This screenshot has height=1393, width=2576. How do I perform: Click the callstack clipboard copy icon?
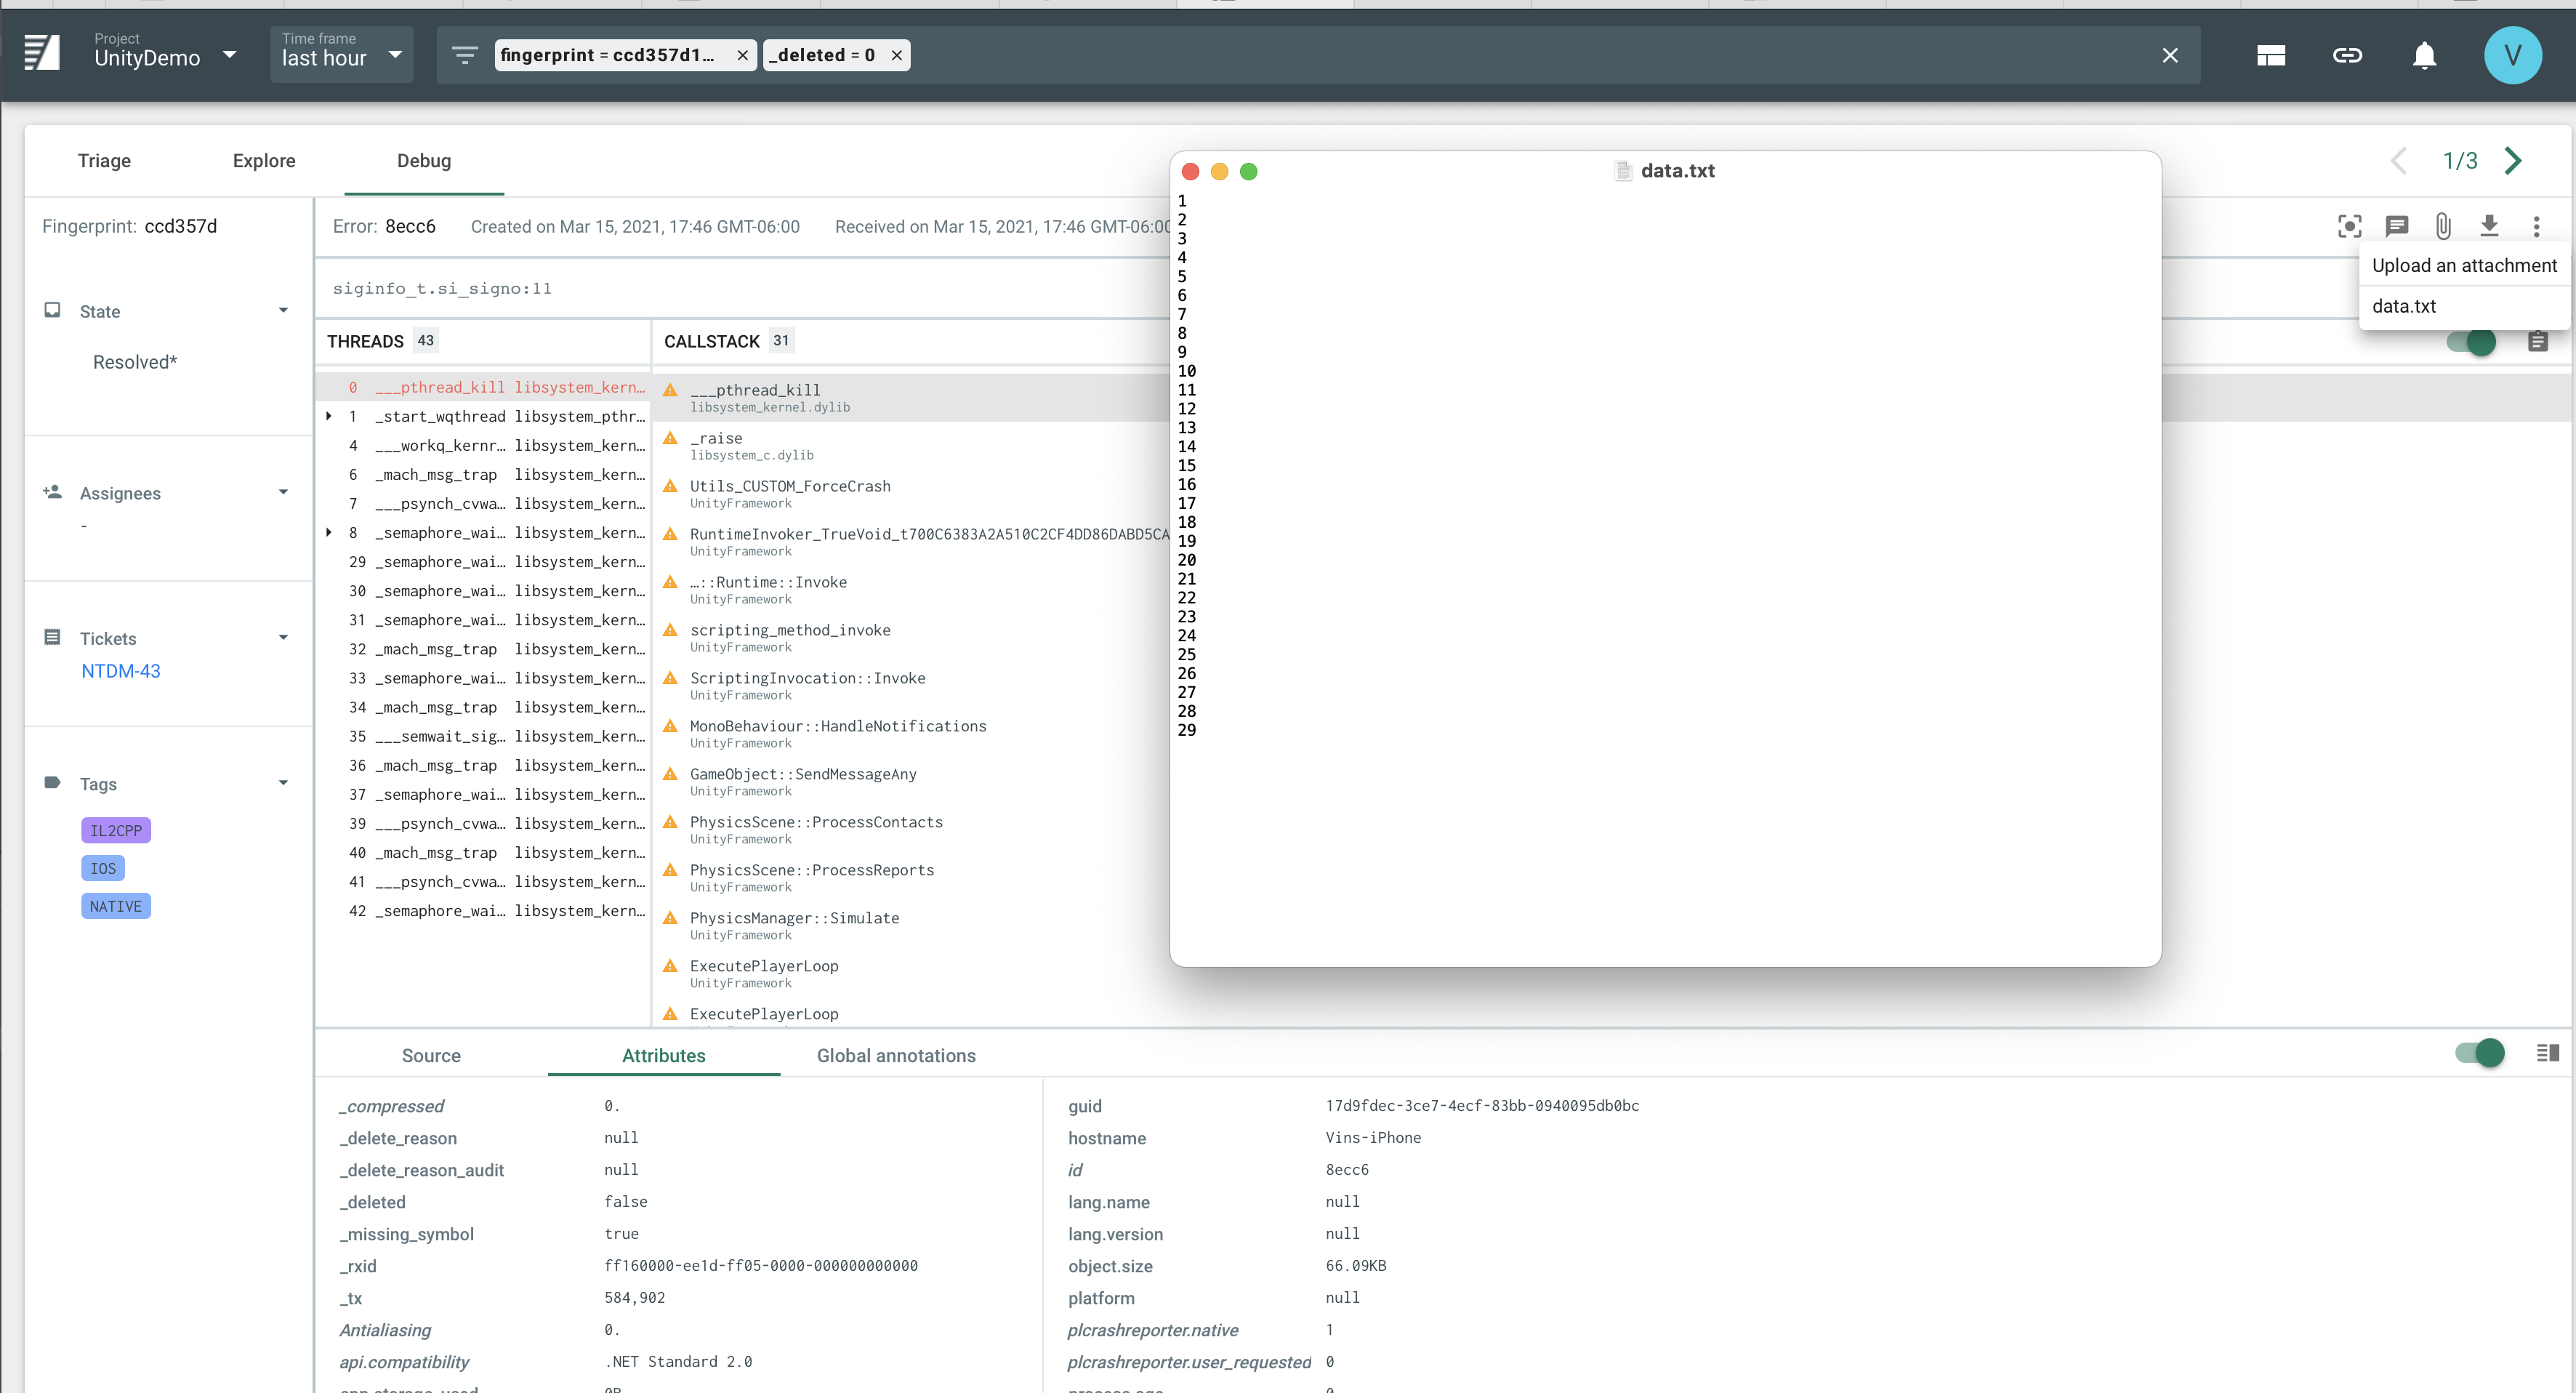(2537, 342)
